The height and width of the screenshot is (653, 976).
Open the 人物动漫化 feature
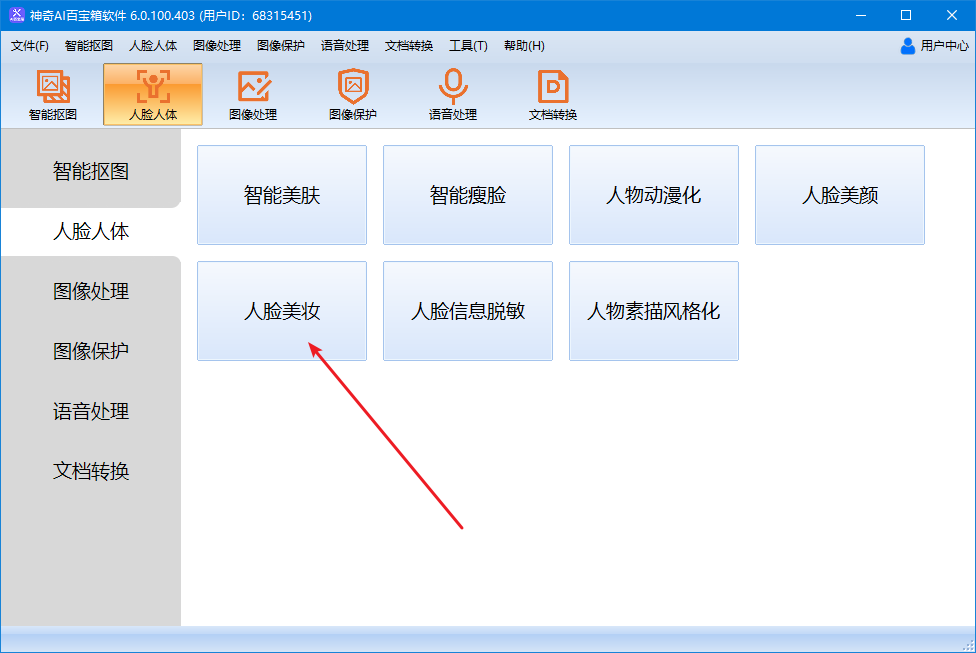point(654,195)
